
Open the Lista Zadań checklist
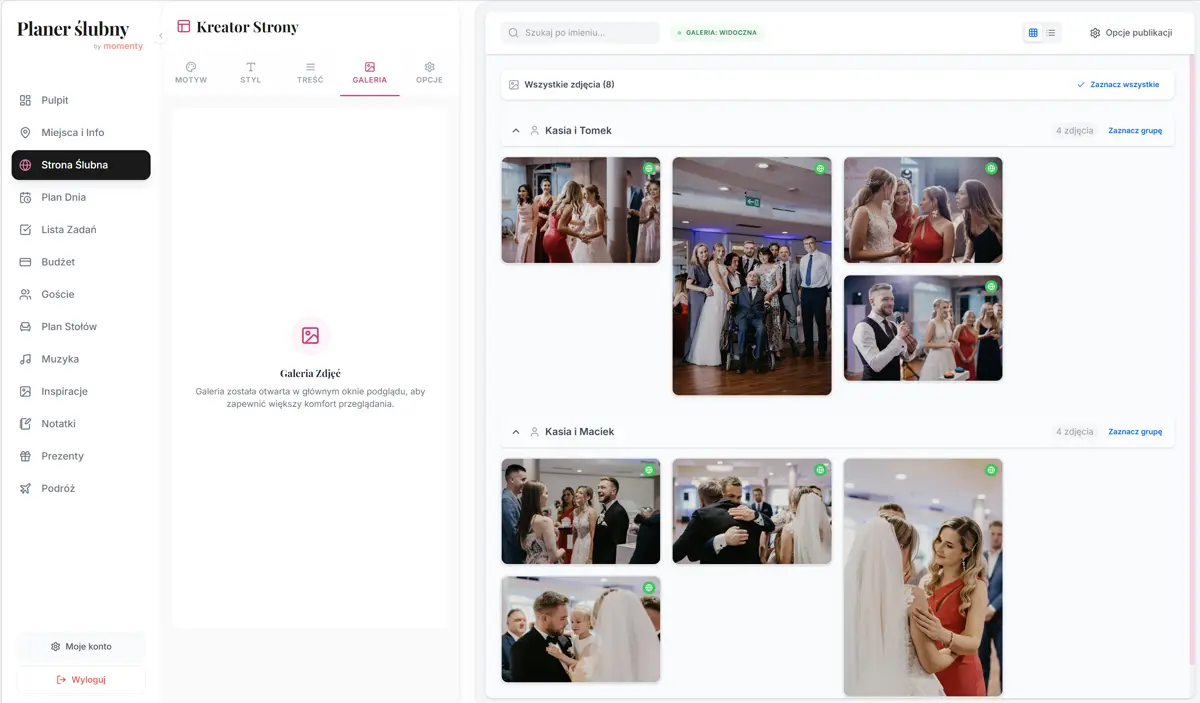coord(68,230)
